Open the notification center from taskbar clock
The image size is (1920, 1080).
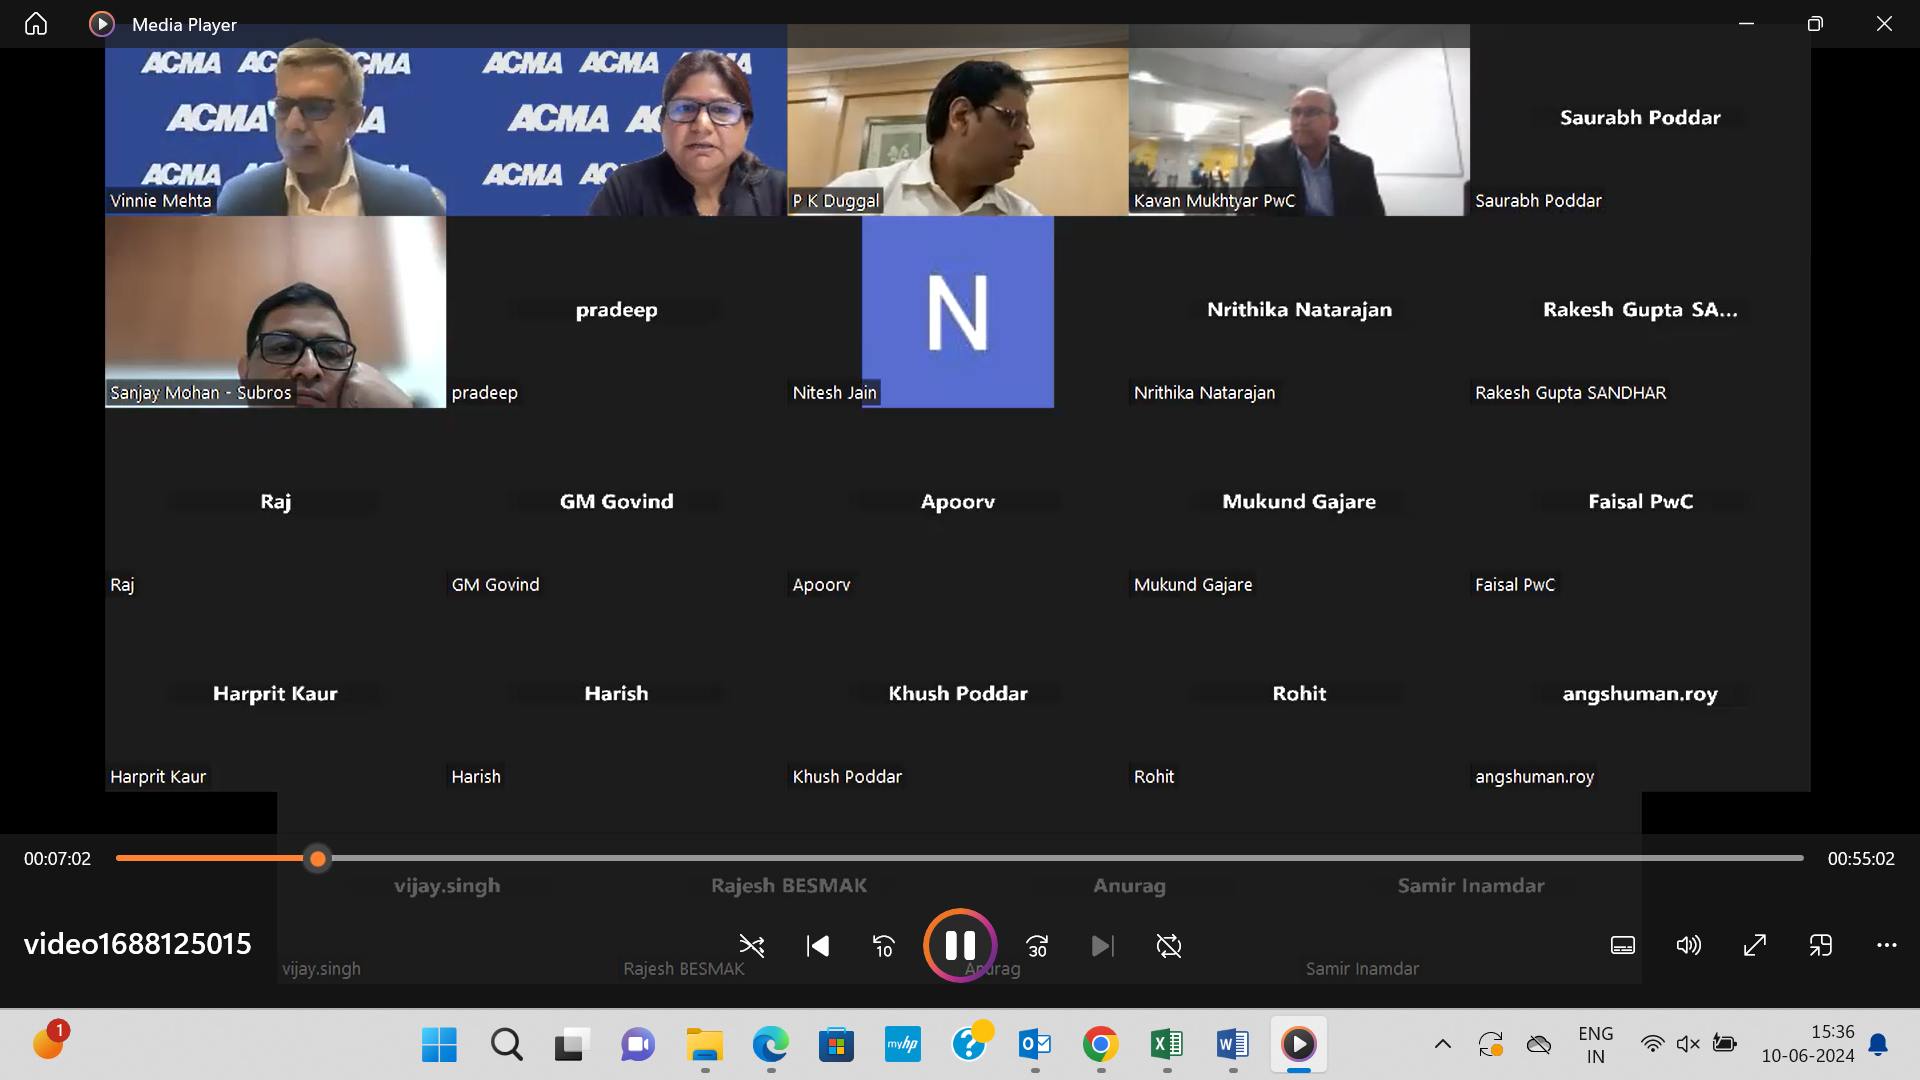pos(1807,1043)
